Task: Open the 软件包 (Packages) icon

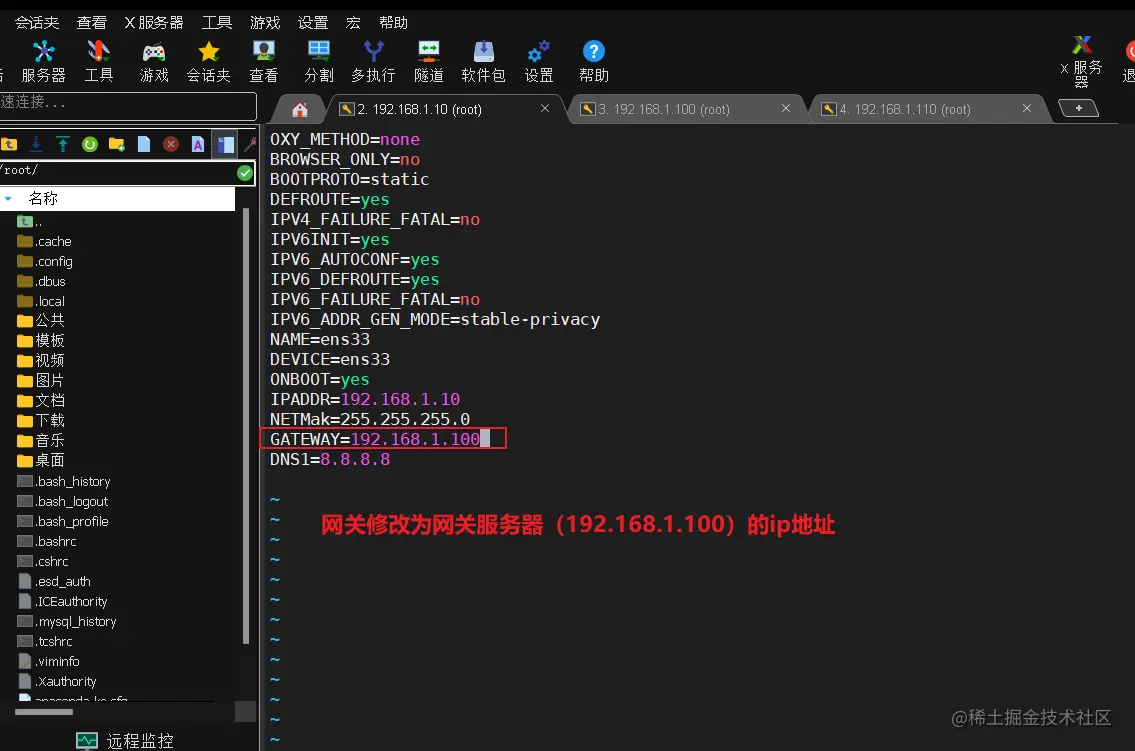Action: tap(483, 60)
